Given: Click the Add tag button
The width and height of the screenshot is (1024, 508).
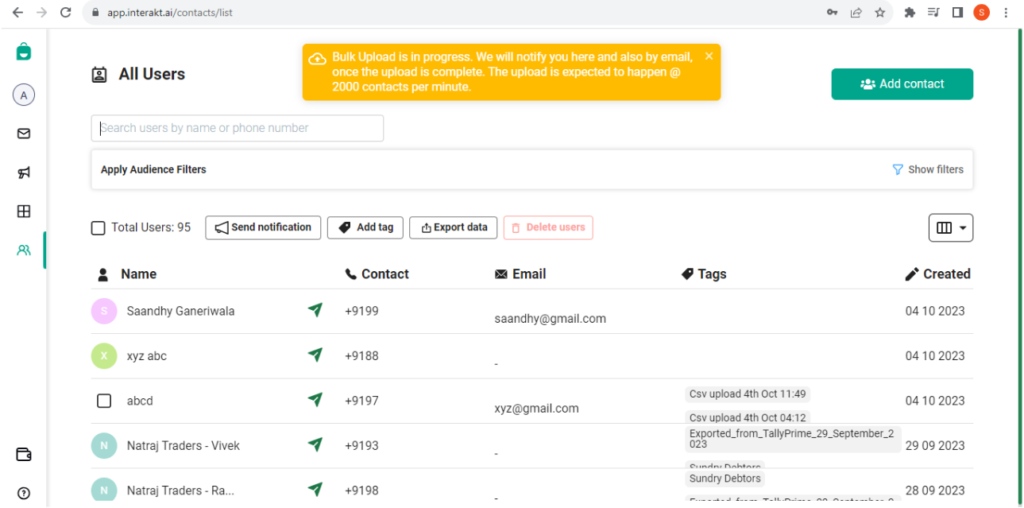Looking at the screenshot, I should point(365,227).
